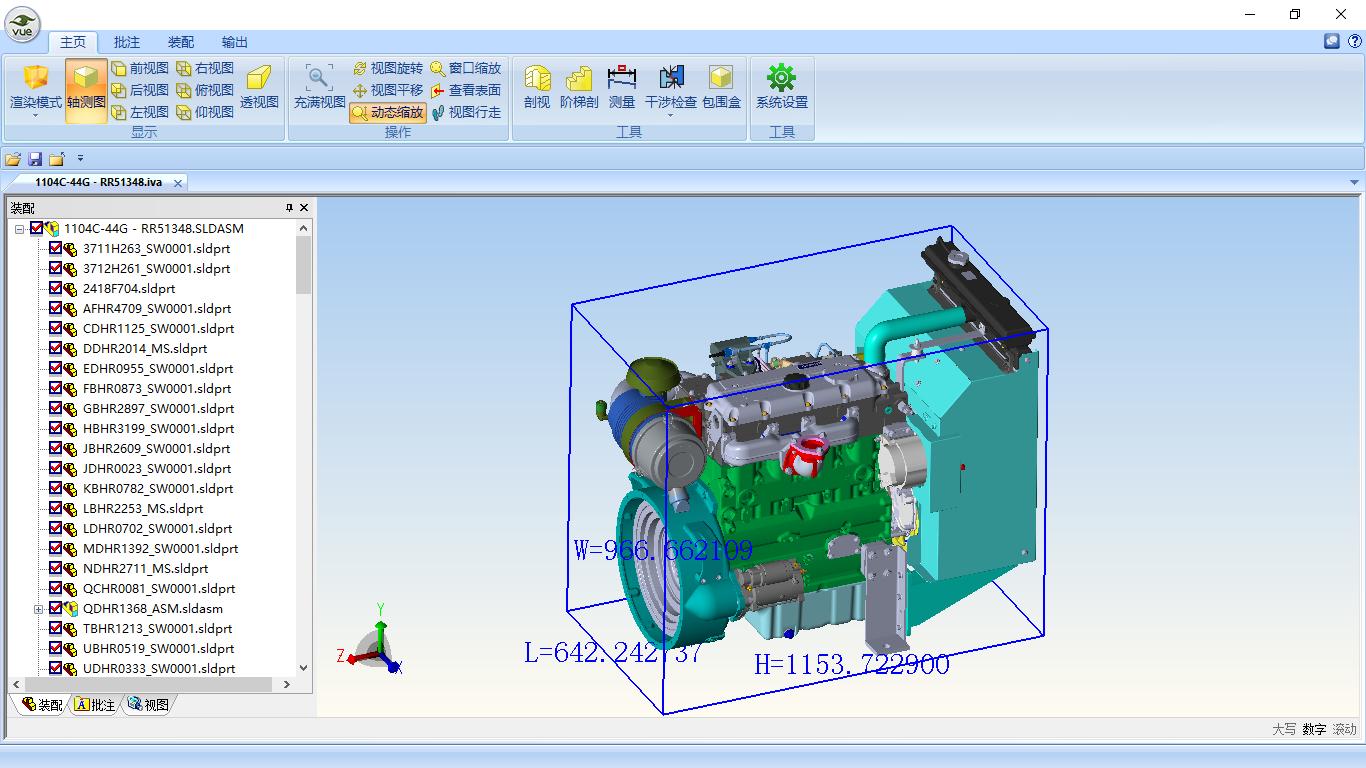The width and height of the screenshot is (1366, 768).
Task: Select tree item NDHR2711_MS.sldprt
Action: tap(145, 568)
